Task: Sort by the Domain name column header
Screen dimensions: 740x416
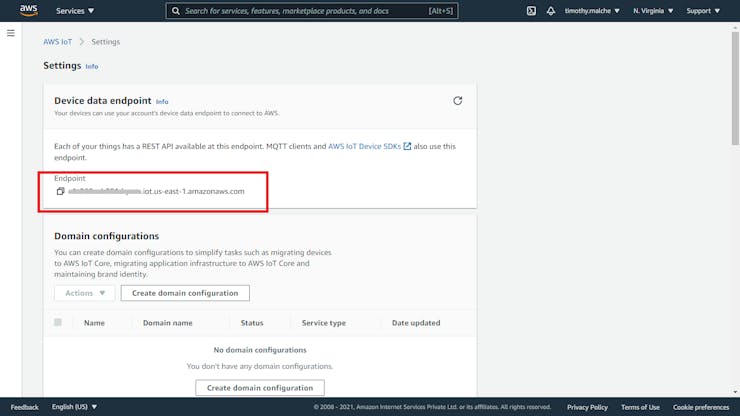Action: [168, 323]
